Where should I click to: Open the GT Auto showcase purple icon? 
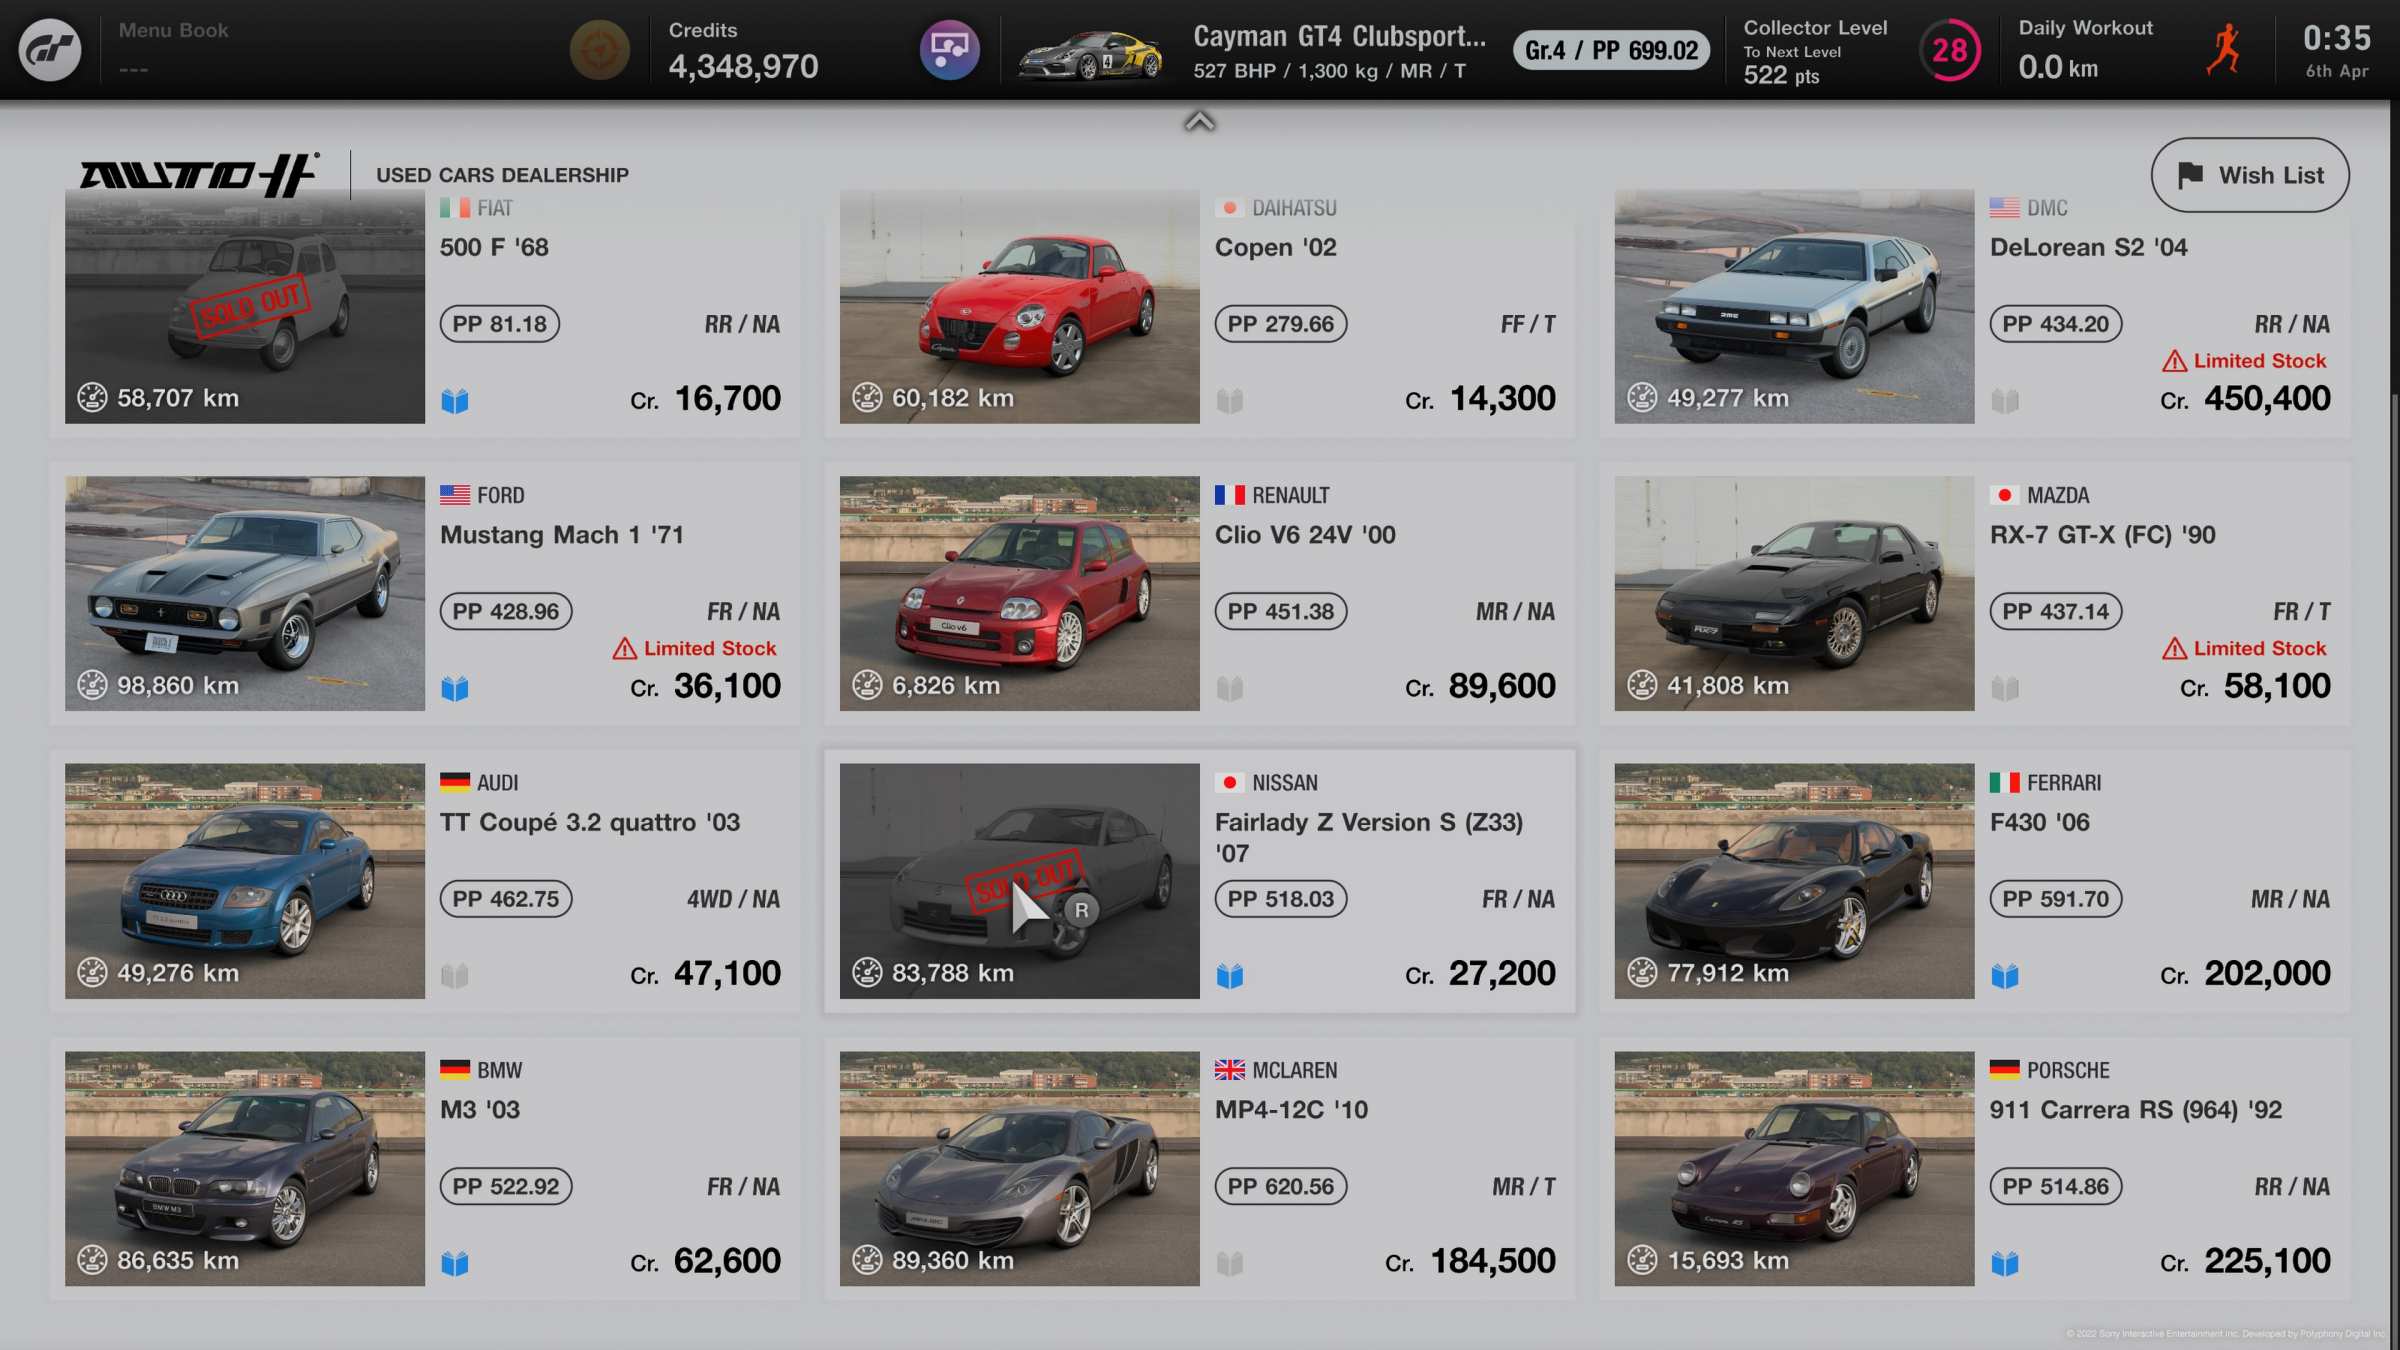pyautogui.click(x=949, y=50)
